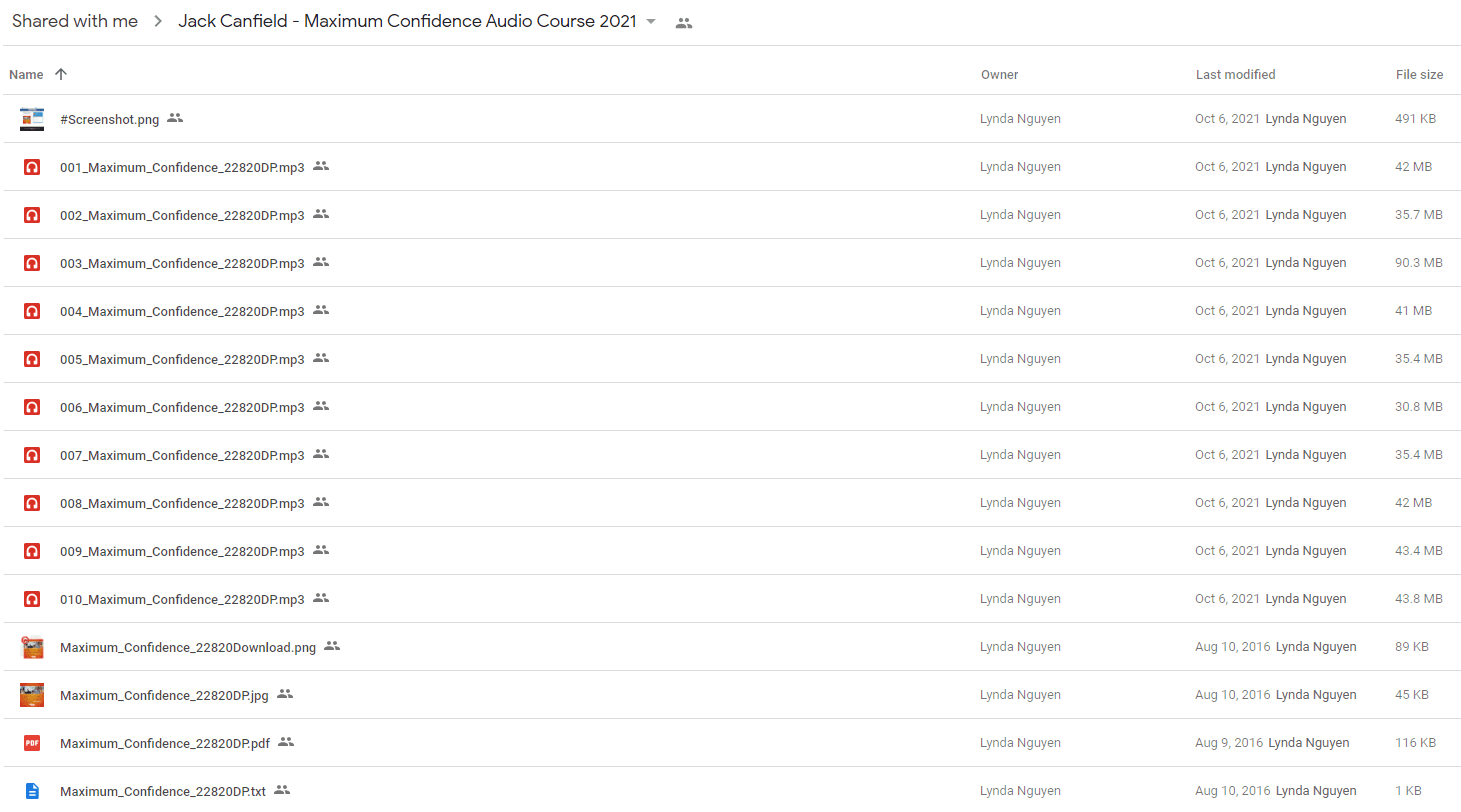
Task: Click the audio icon of 010_Maximum_Confidence_22820DP.mp3
Action: pos(32,599)
